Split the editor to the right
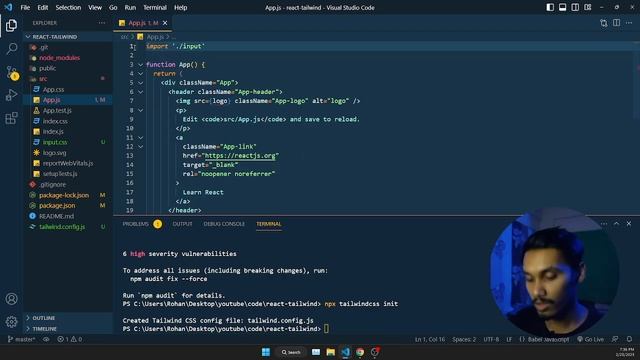The width and height of the screenshot is (640, 360). pyautogui.click(x=616, y=23)
